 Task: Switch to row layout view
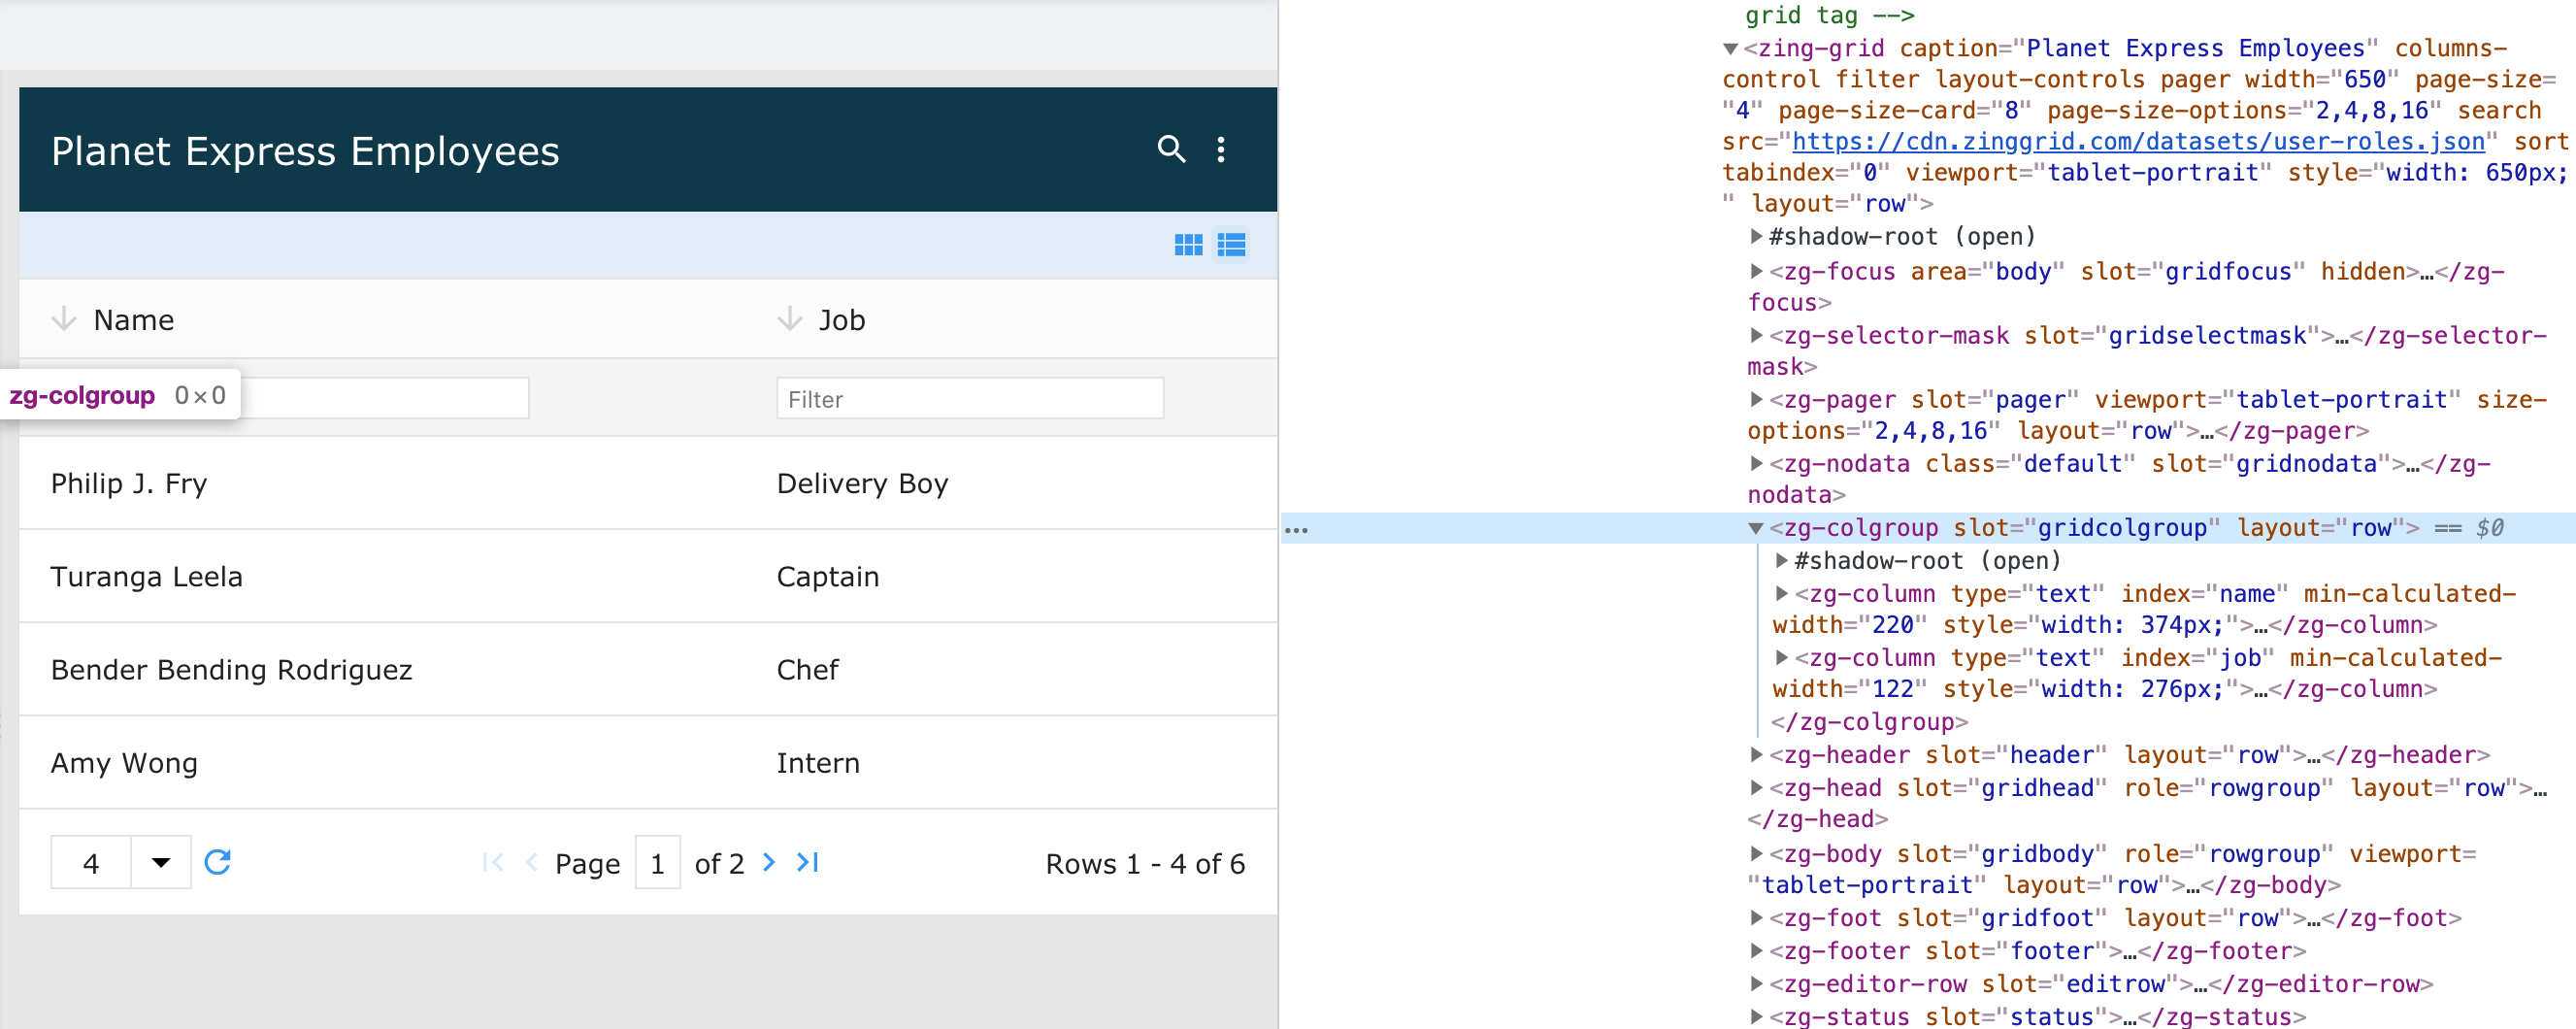(x=1231, y=245)
